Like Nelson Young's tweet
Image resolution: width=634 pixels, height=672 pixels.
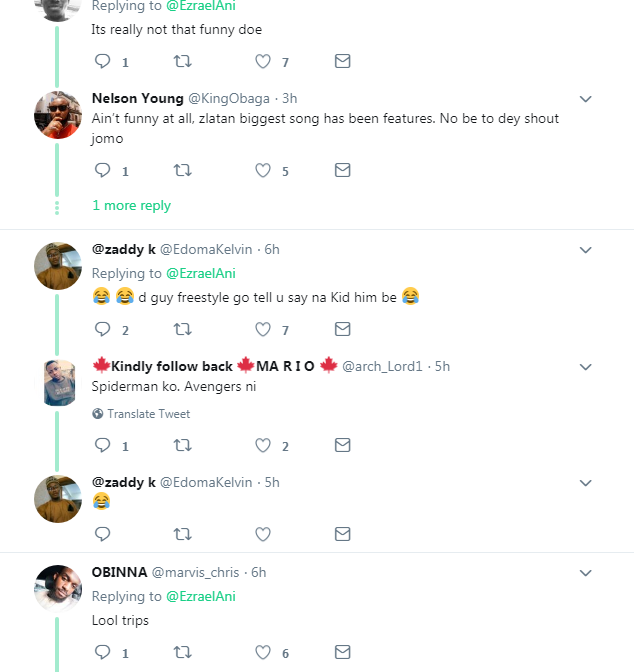[263, 171]
